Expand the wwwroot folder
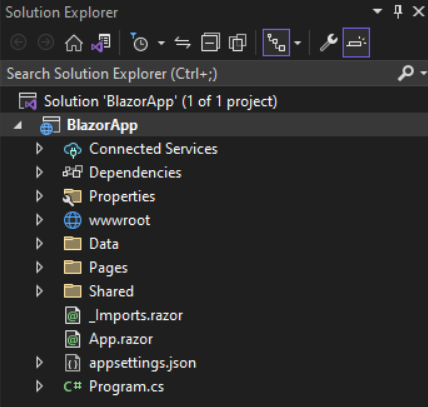Screen dimensions: 428x407 pyautogui.click(x=39, y=220)
